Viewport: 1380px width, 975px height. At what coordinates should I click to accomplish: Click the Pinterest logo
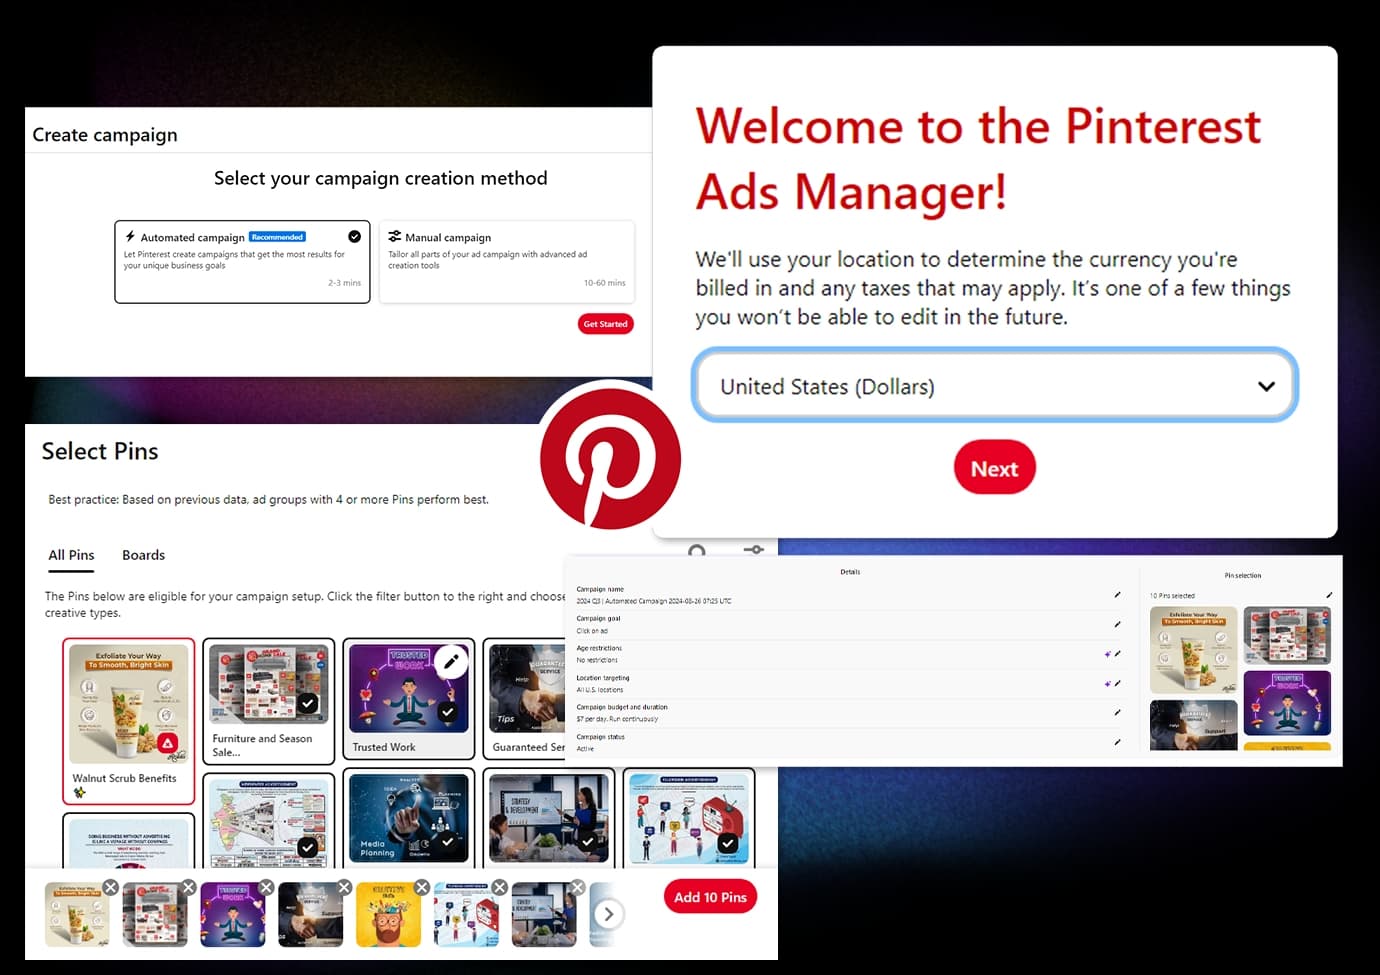(x=610, y=459)
